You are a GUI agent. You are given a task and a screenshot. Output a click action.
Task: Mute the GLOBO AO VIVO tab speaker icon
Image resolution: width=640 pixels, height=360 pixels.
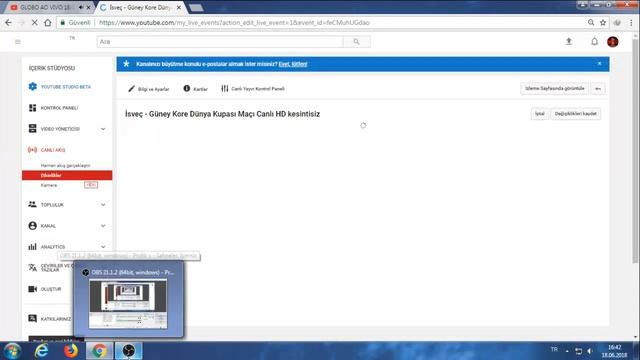click(81, 7)
